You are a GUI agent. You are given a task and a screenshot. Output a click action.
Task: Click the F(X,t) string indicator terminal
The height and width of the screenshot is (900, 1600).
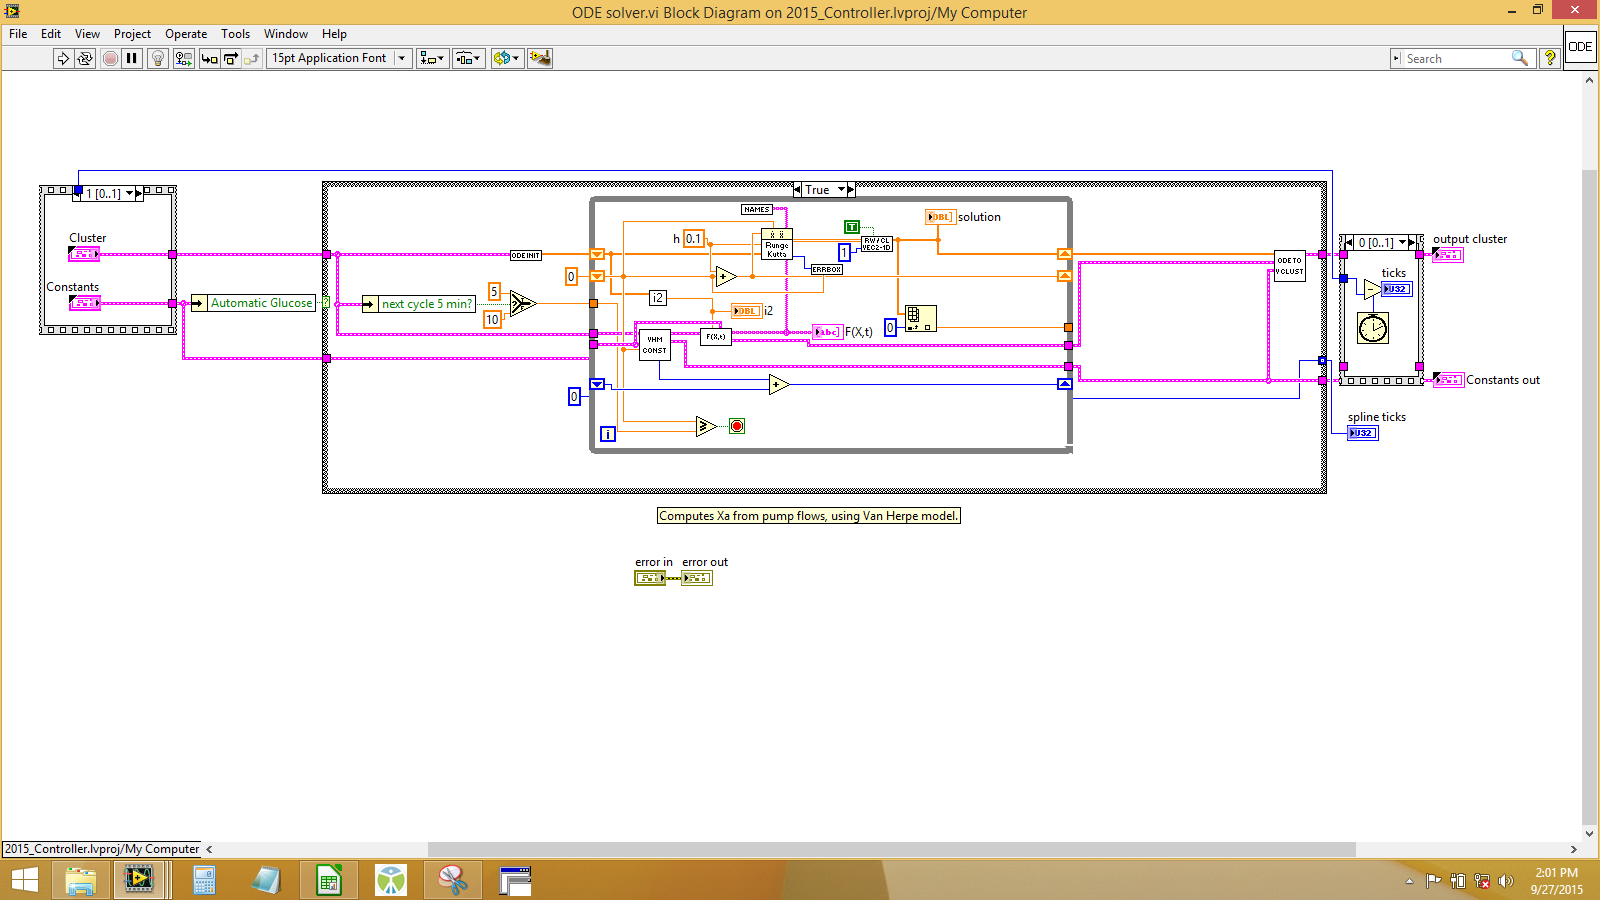(828, 332)
